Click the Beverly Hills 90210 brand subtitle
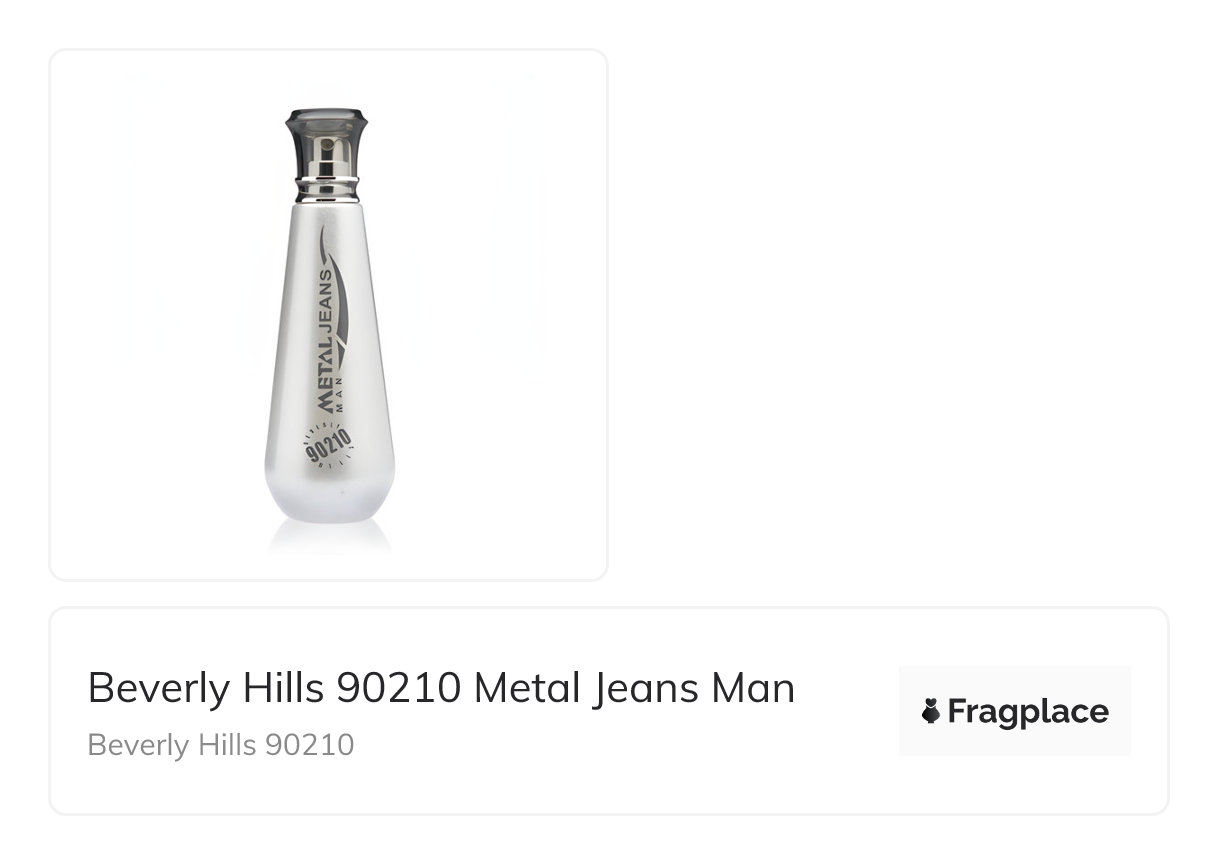Image resolution: width=1218 pixels, height=864 pixels. [x=221, y=745]
